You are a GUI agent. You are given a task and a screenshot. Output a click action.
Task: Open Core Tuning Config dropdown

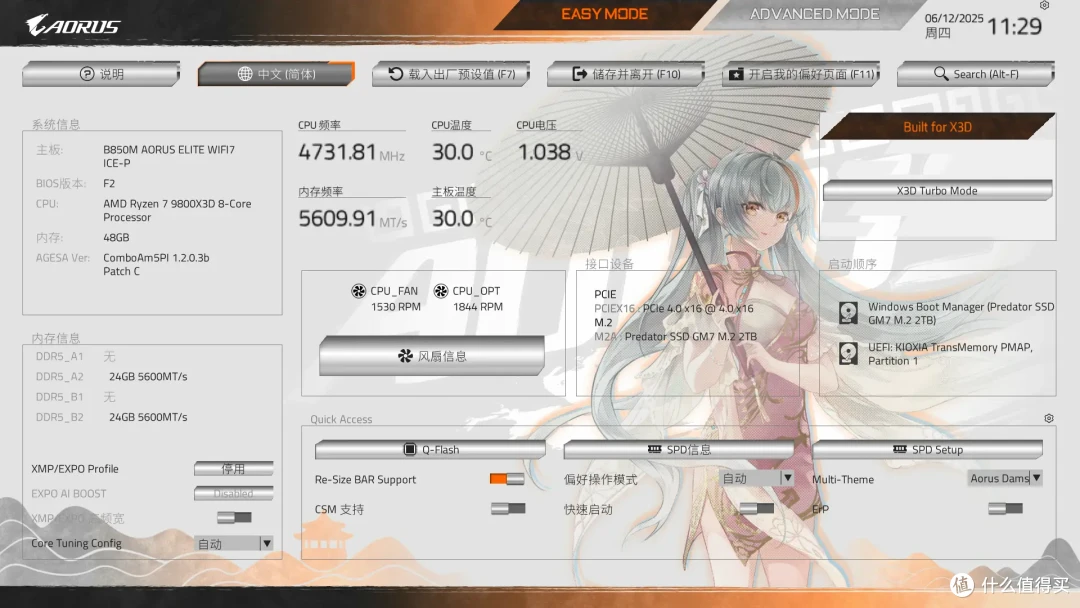pos(233,543)
